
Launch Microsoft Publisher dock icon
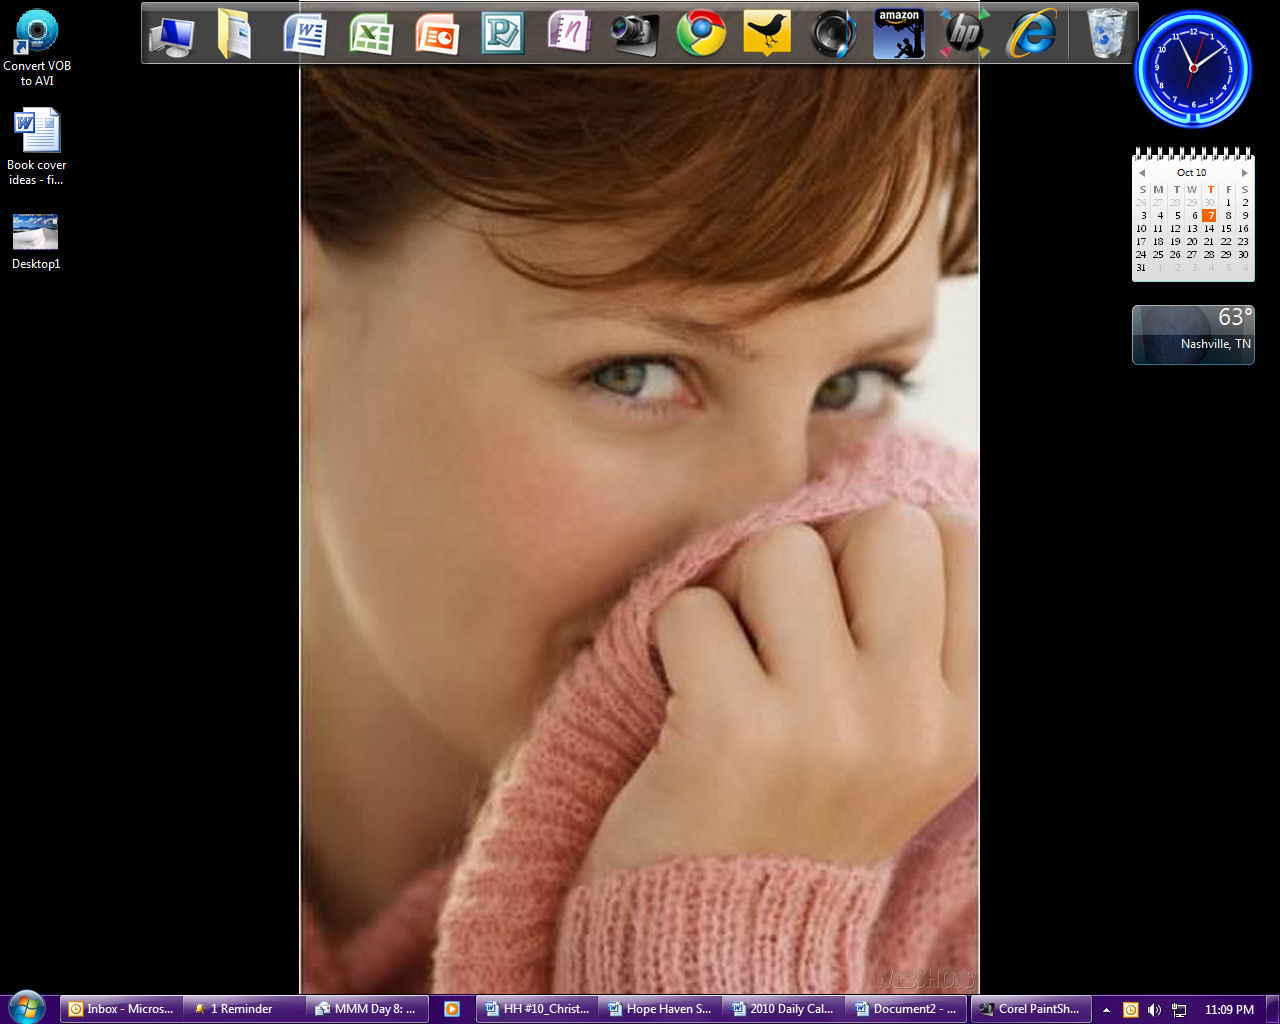[x=502, y=35]
